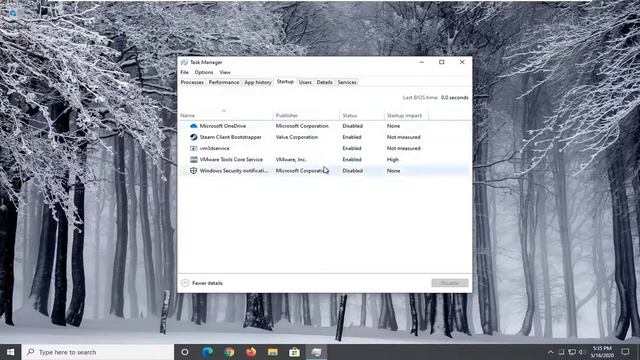Click the Disabled status for OneDrive
This screenshot has width=640, height=360.
(353, 126)
